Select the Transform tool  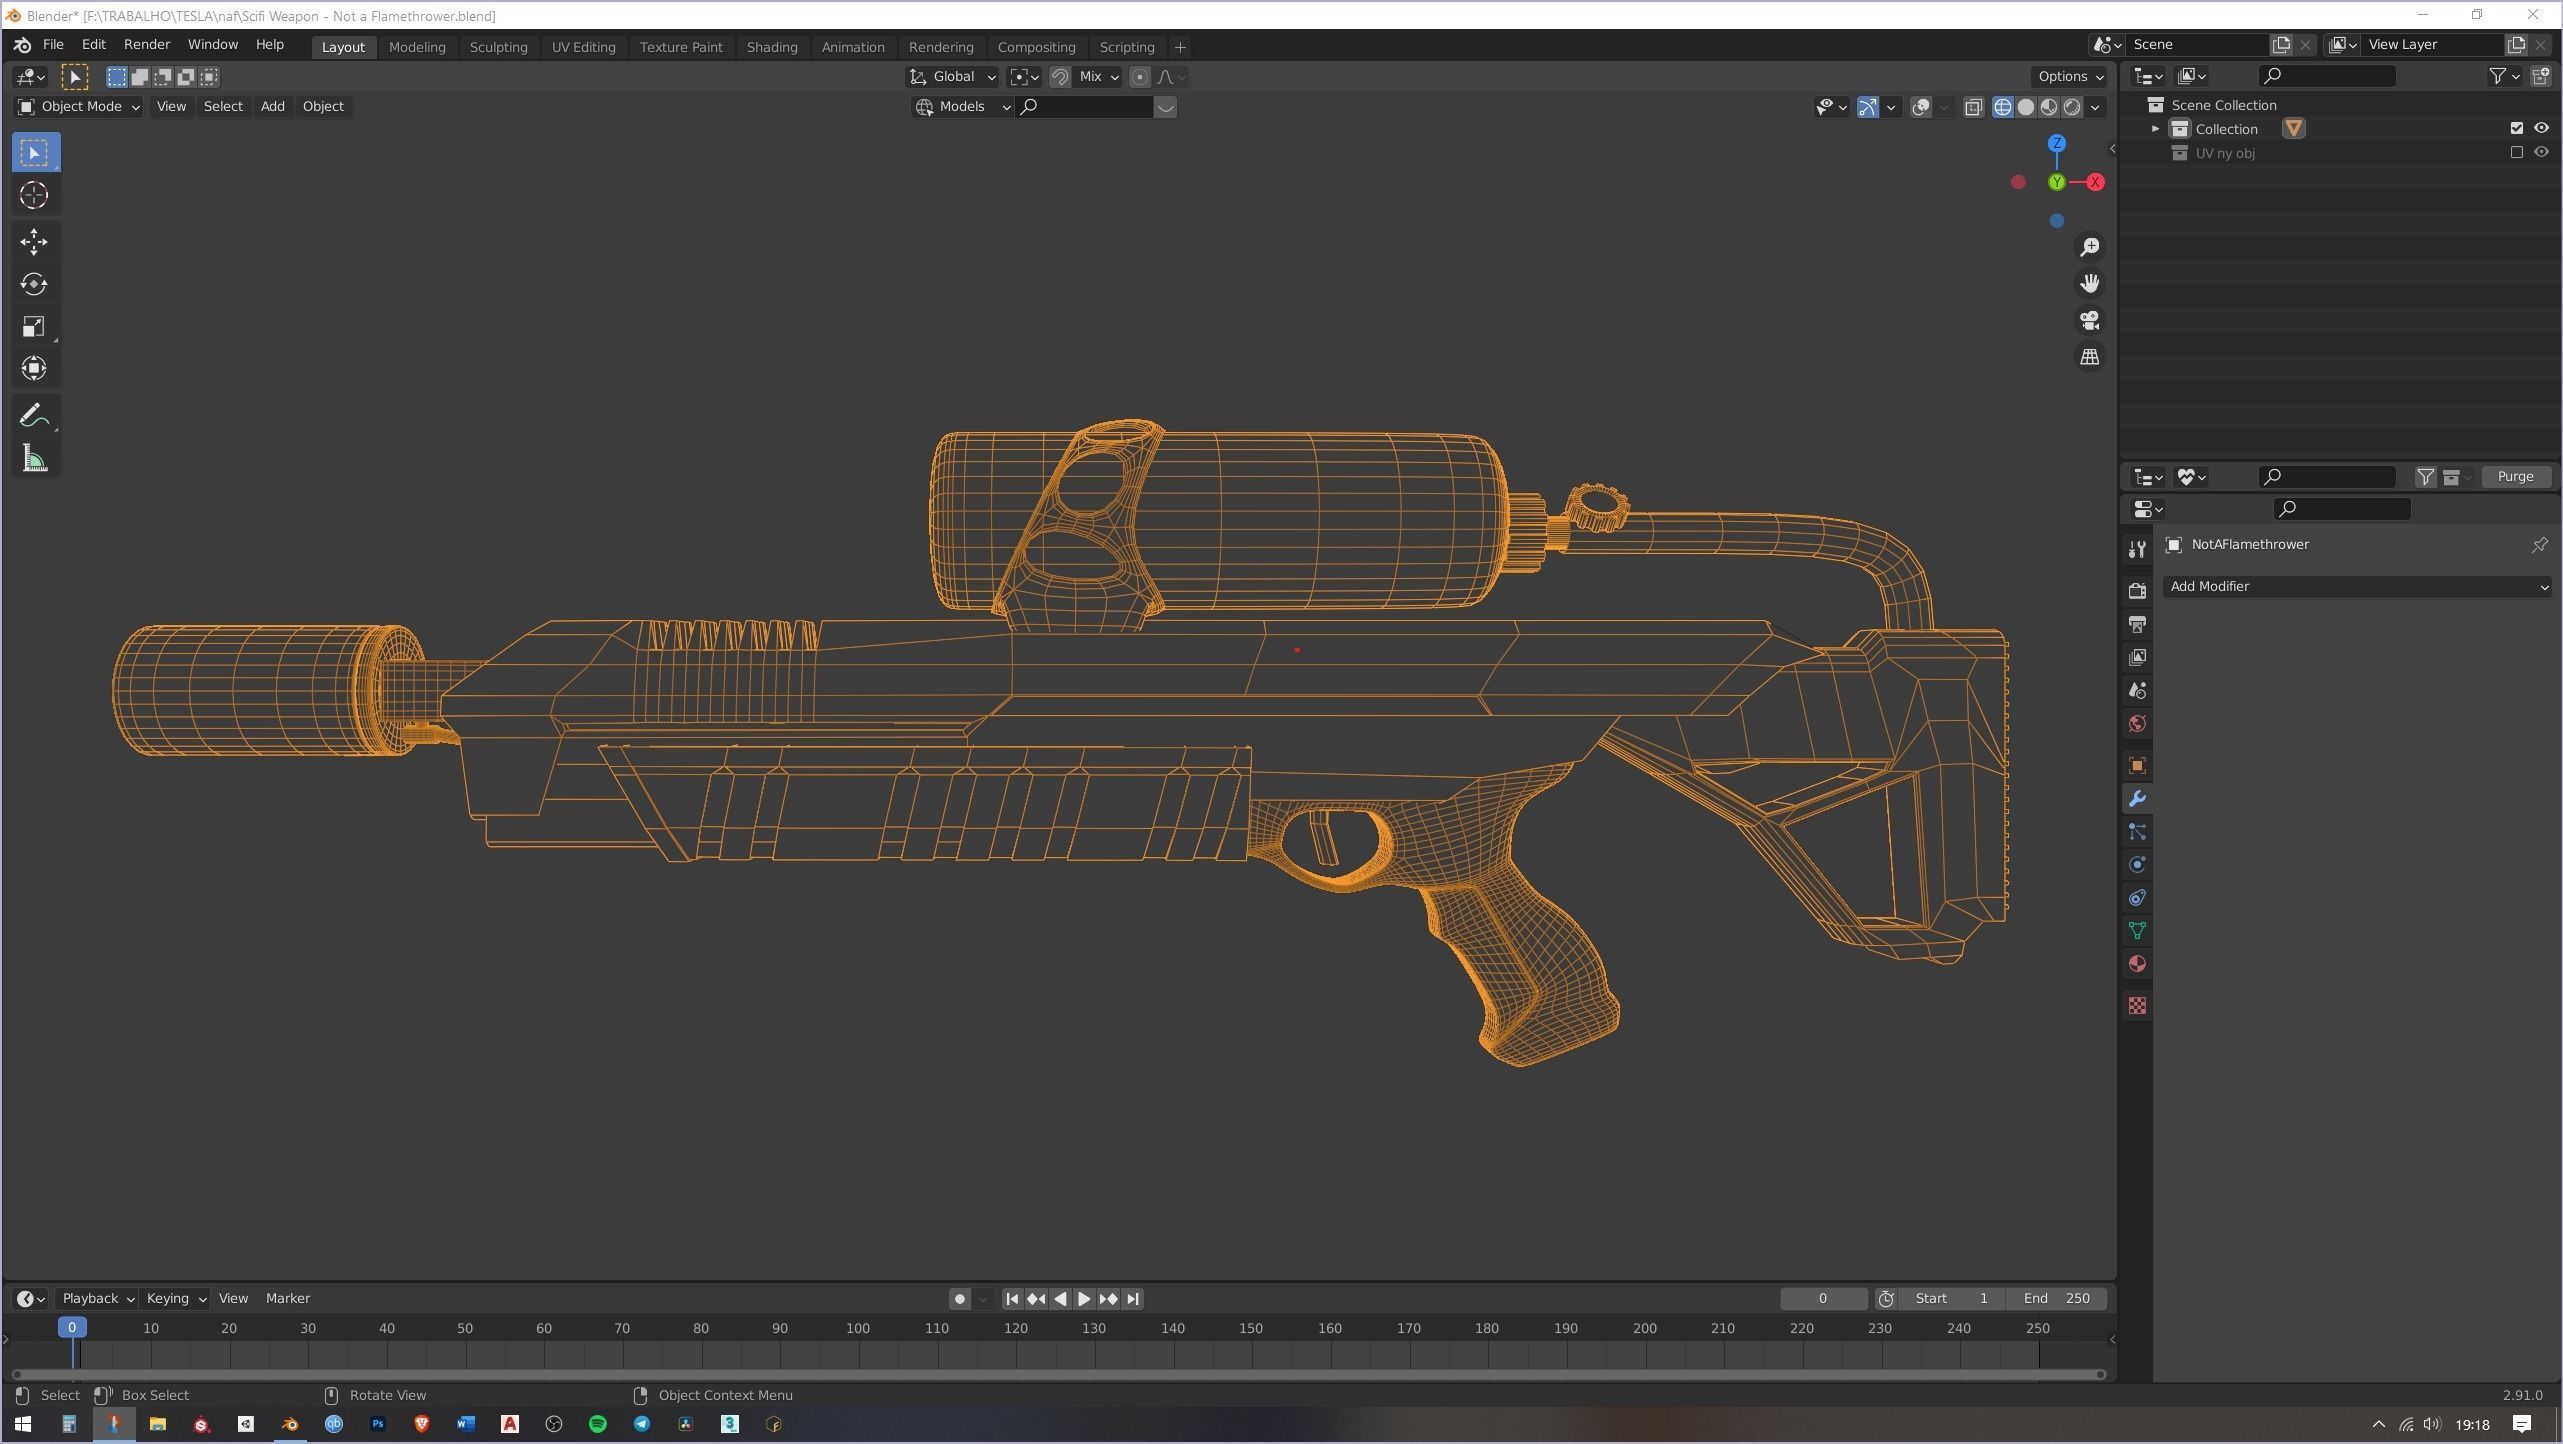point(34,369)
